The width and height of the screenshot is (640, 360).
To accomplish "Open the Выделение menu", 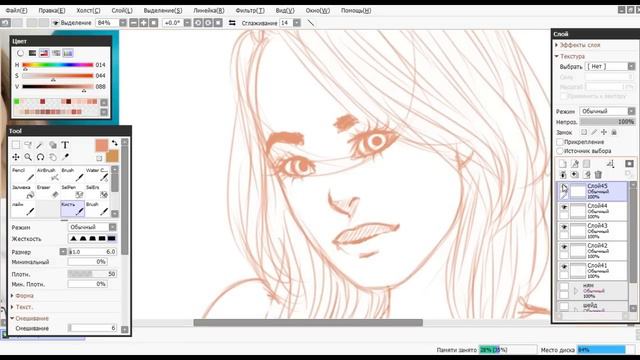I will 163,11.
